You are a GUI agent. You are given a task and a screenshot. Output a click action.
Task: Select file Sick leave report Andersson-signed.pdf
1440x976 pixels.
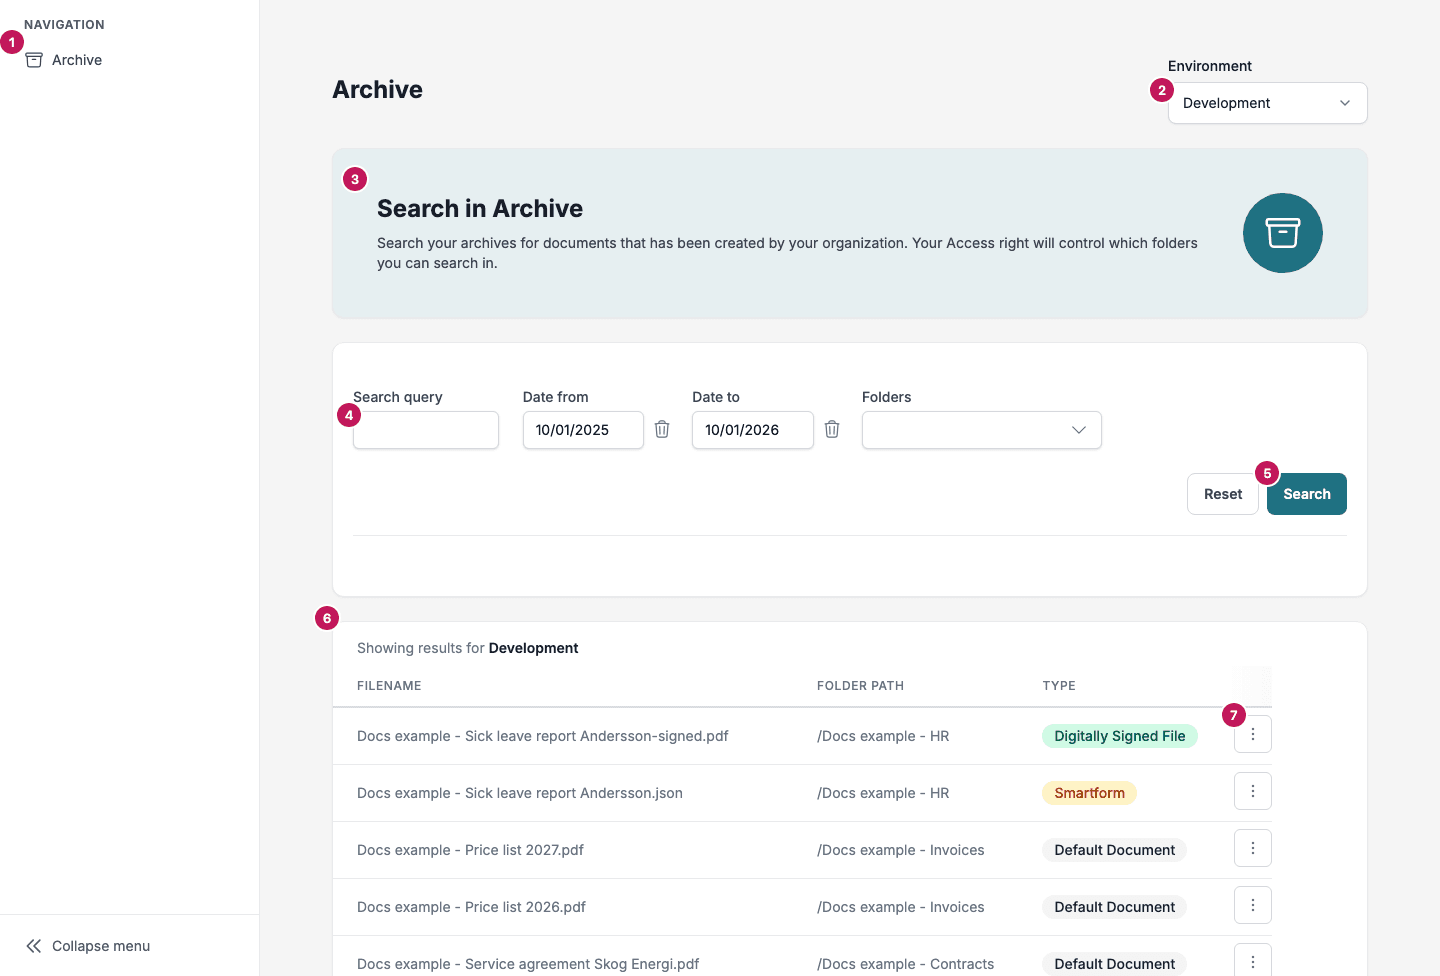[543, 736]
